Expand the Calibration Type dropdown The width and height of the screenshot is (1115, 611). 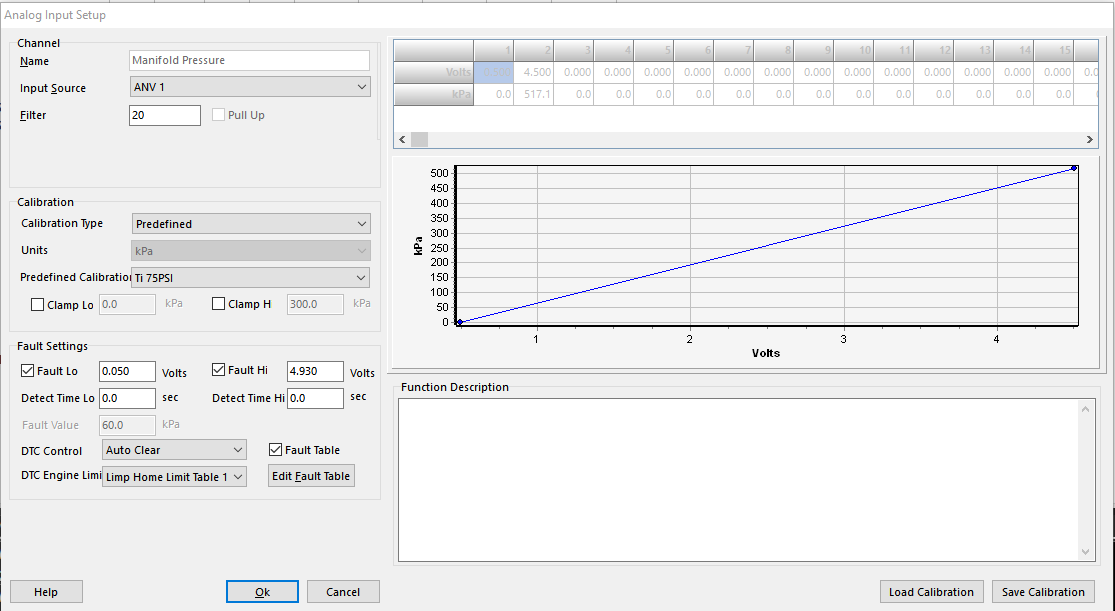(x=250, y=224)
